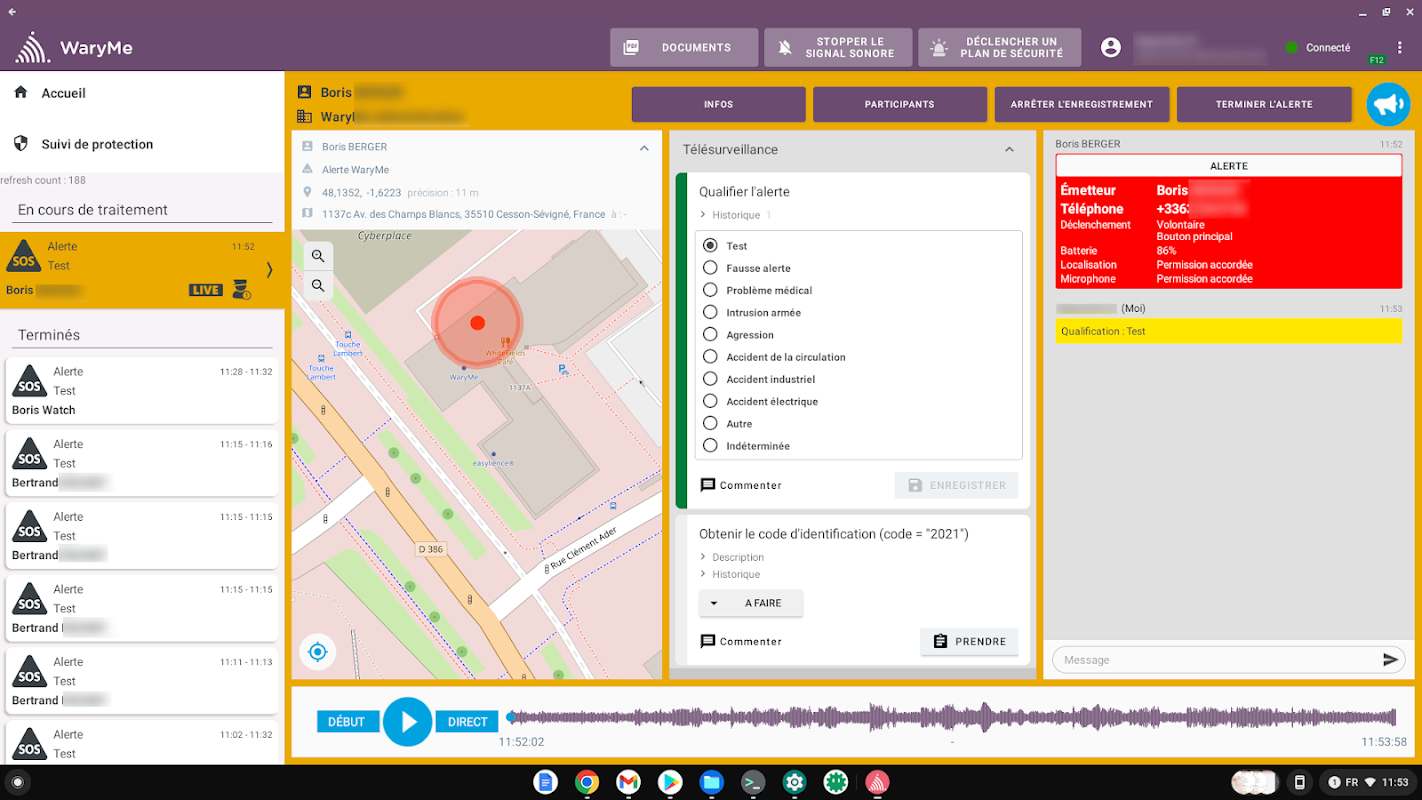Screen dimensions: 1422x800
Task: Expand Description under identification code
Action: (x=738, y=557)
